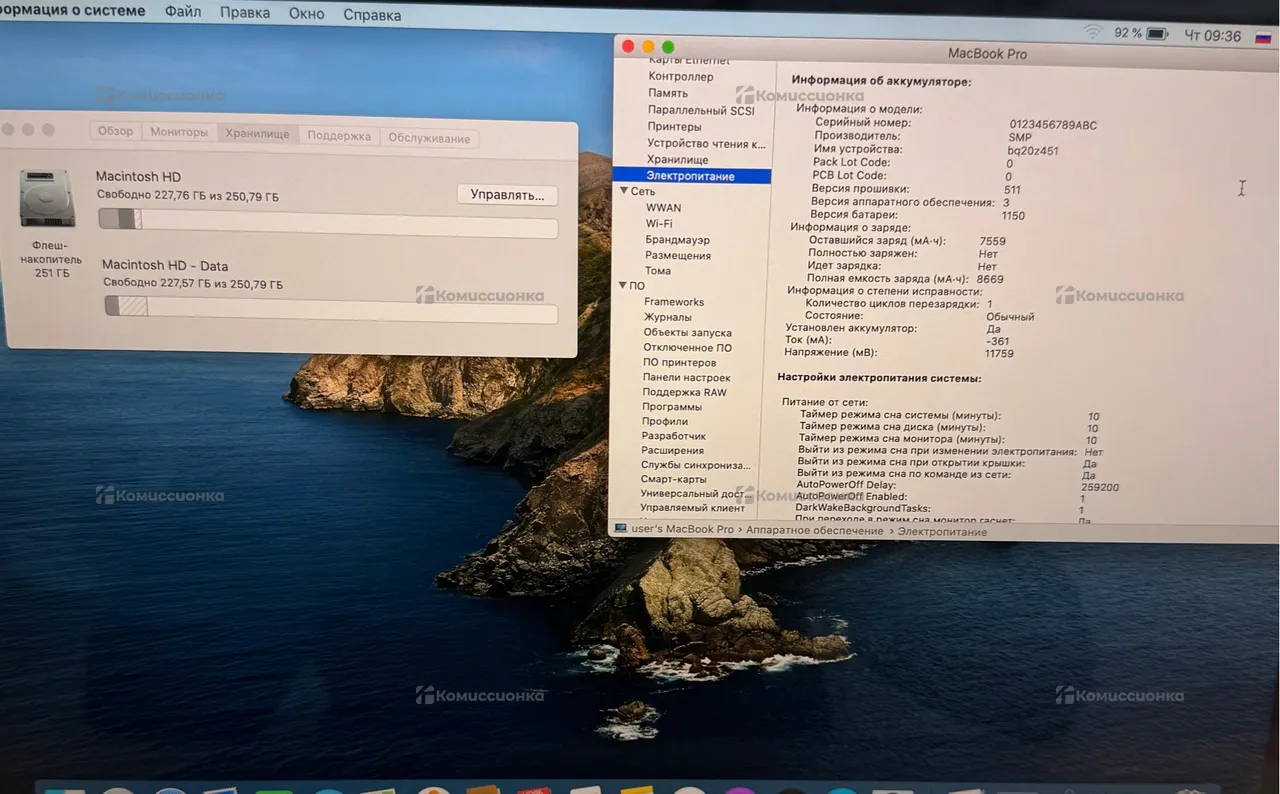Click the Macintosh HD drive icon

coord(46,198)
